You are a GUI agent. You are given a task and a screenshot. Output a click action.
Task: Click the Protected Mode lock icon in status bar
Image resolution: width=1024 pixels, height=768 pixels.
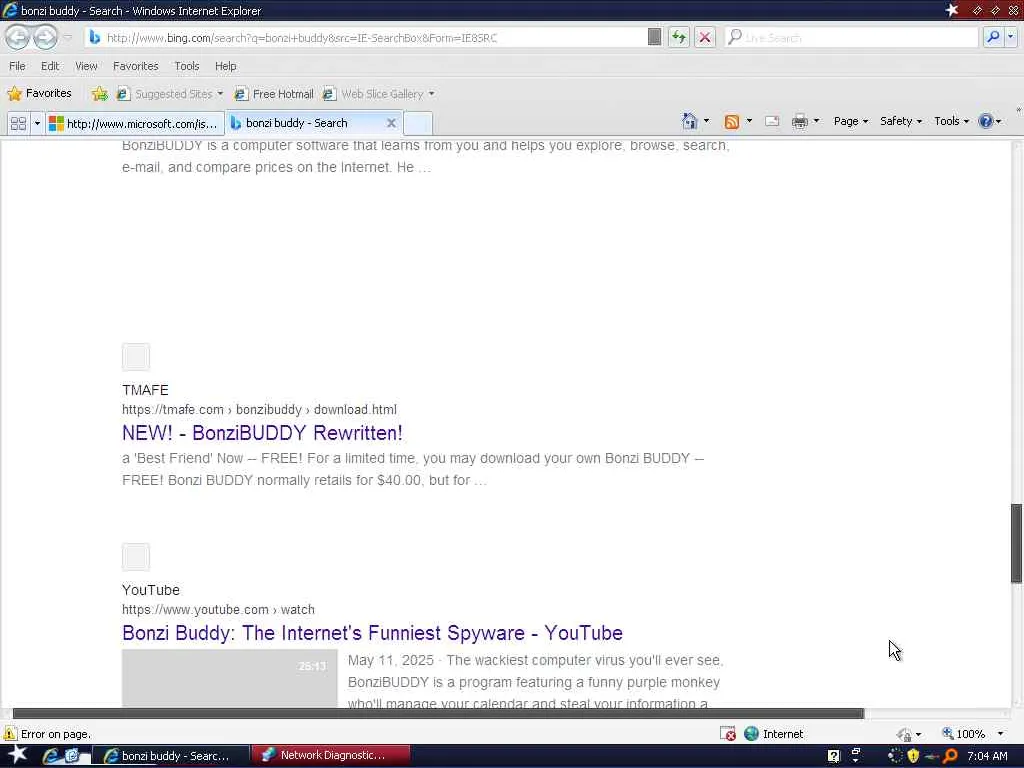click(x=904, y=734)
